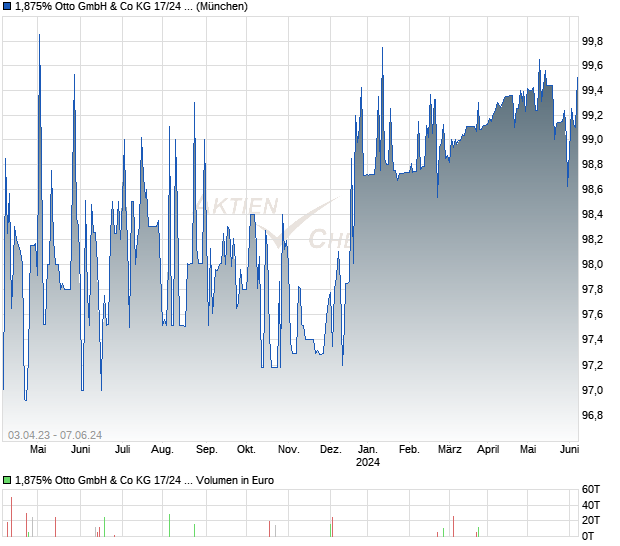Click the April month label

click(488, 450)
